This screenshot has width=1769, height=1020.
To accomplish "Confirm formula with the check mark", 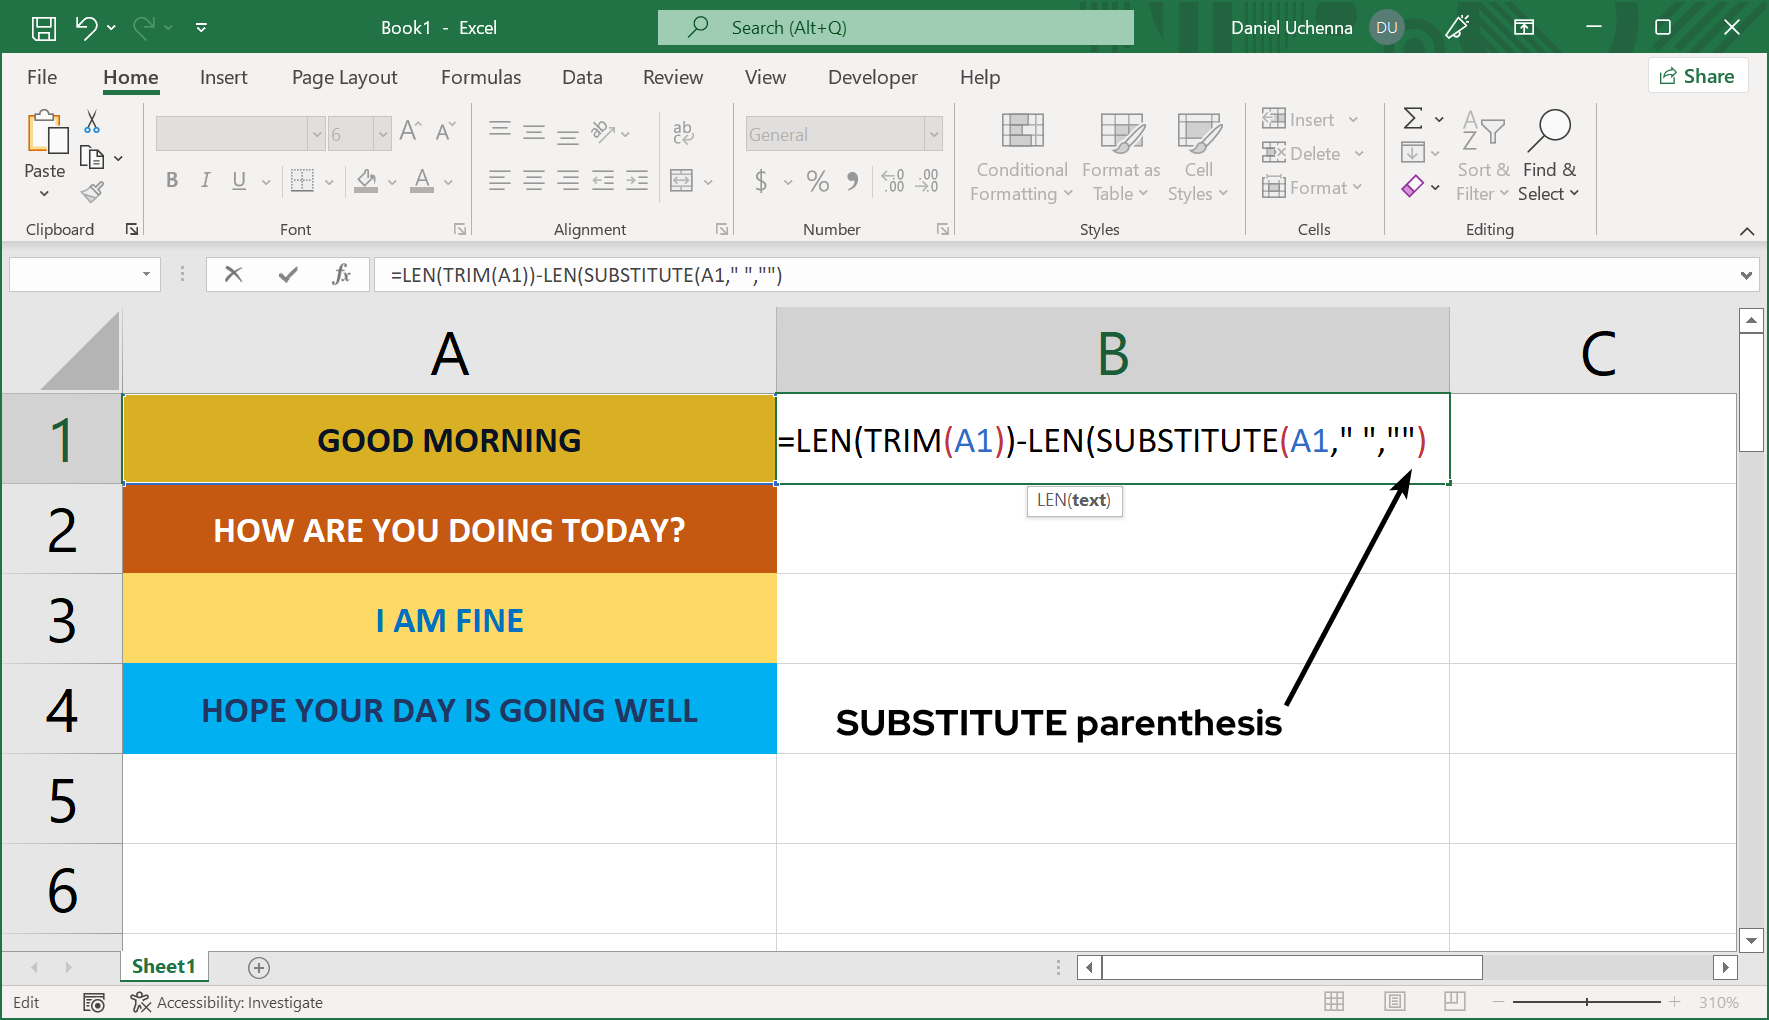I will point(288,274).
